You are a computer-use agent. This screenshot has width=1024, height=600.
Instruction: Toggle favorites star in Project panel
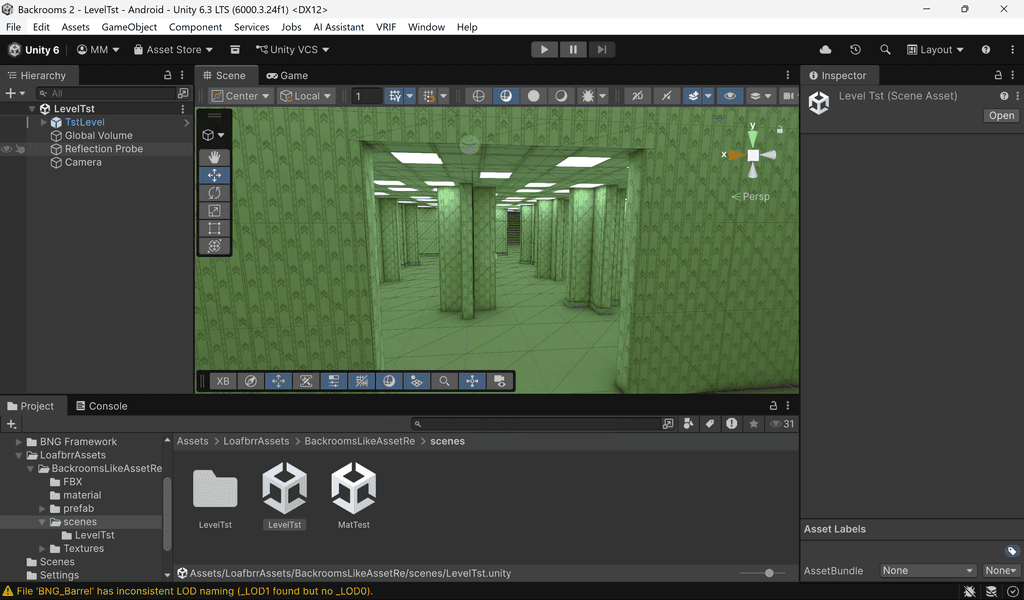pyautogui.click(x=754, y=424)
